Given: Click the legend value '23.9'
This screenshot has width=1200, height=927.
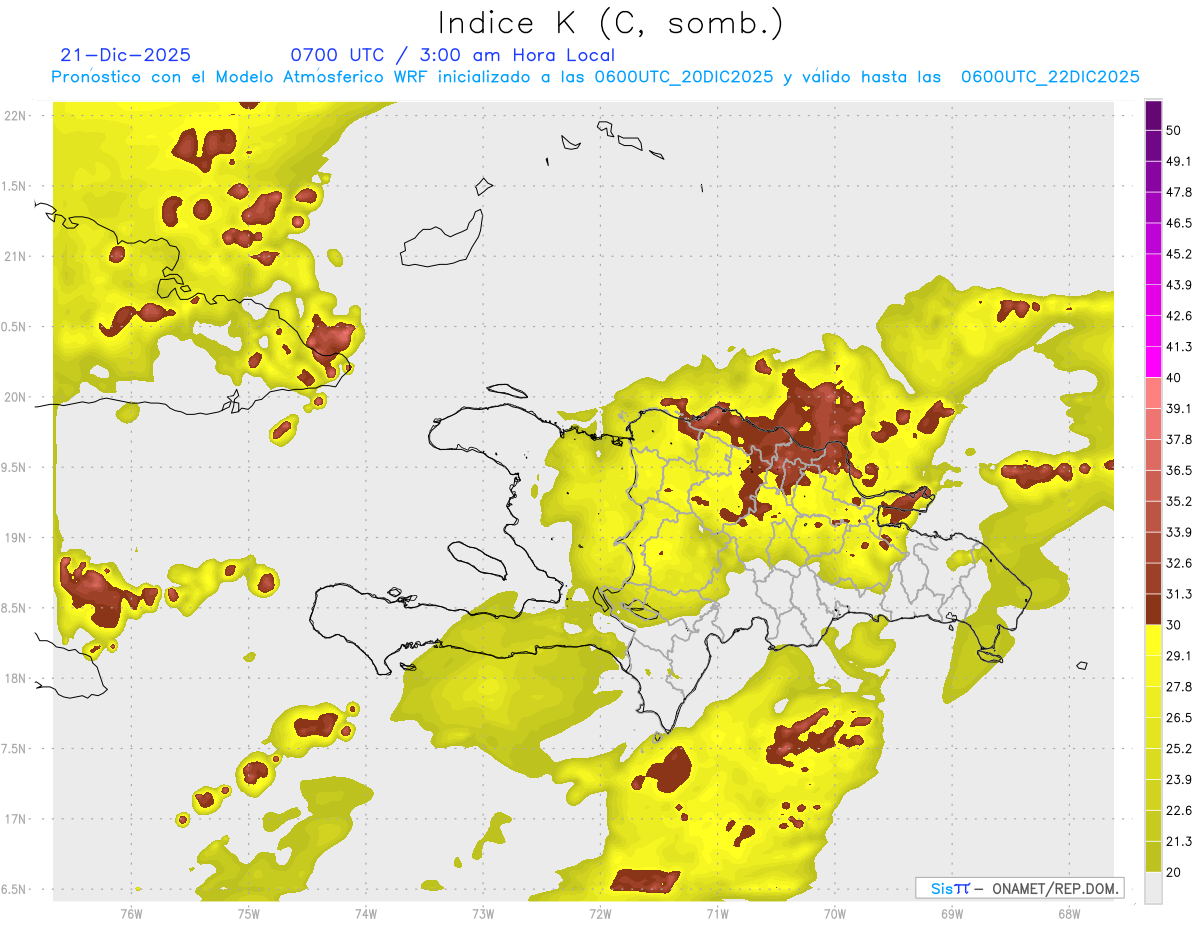Looking at the screenshot, I should 1179,780.
